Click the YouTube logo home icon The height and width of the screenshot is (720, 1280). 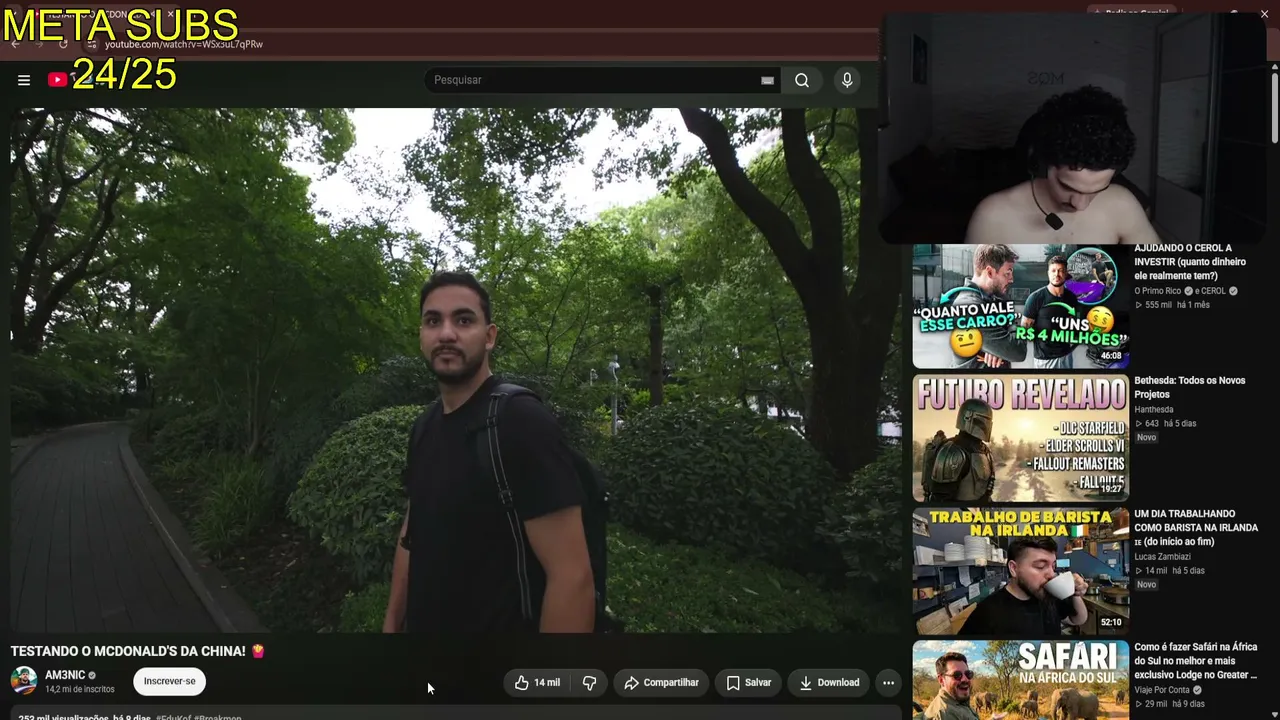[x=57, y=80]
